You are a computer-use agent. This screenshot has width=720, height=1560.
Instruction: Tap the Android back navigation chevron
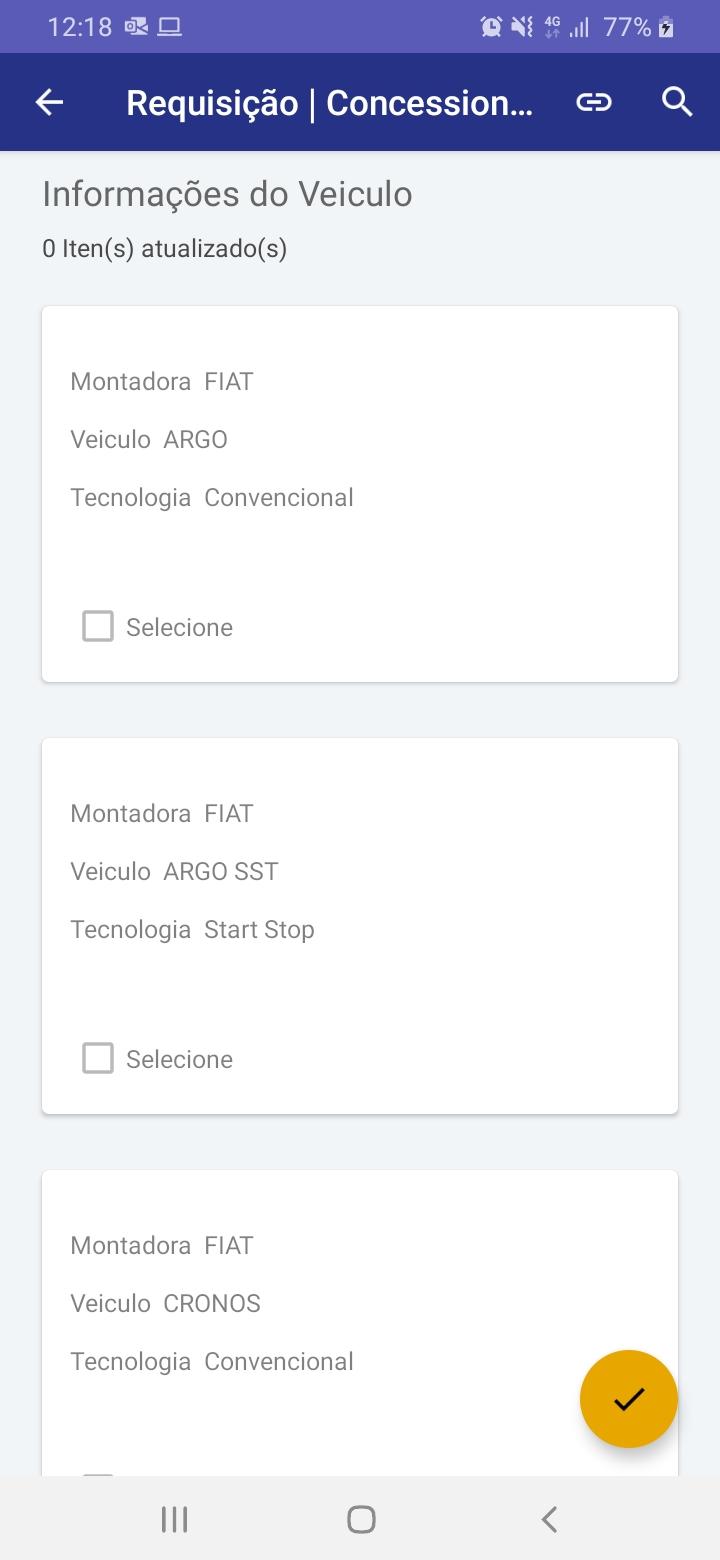coord(548,1520)
